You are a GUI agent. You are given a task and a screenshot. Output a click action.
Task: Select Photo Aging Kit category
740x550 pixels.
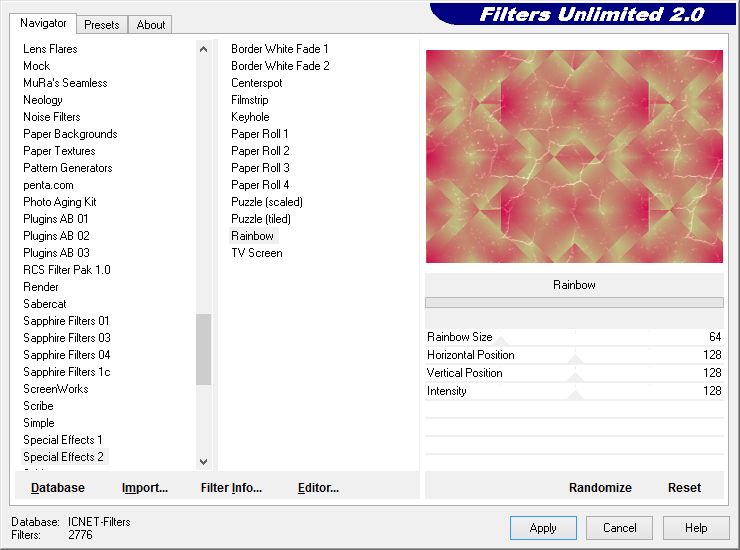(59, 202)
